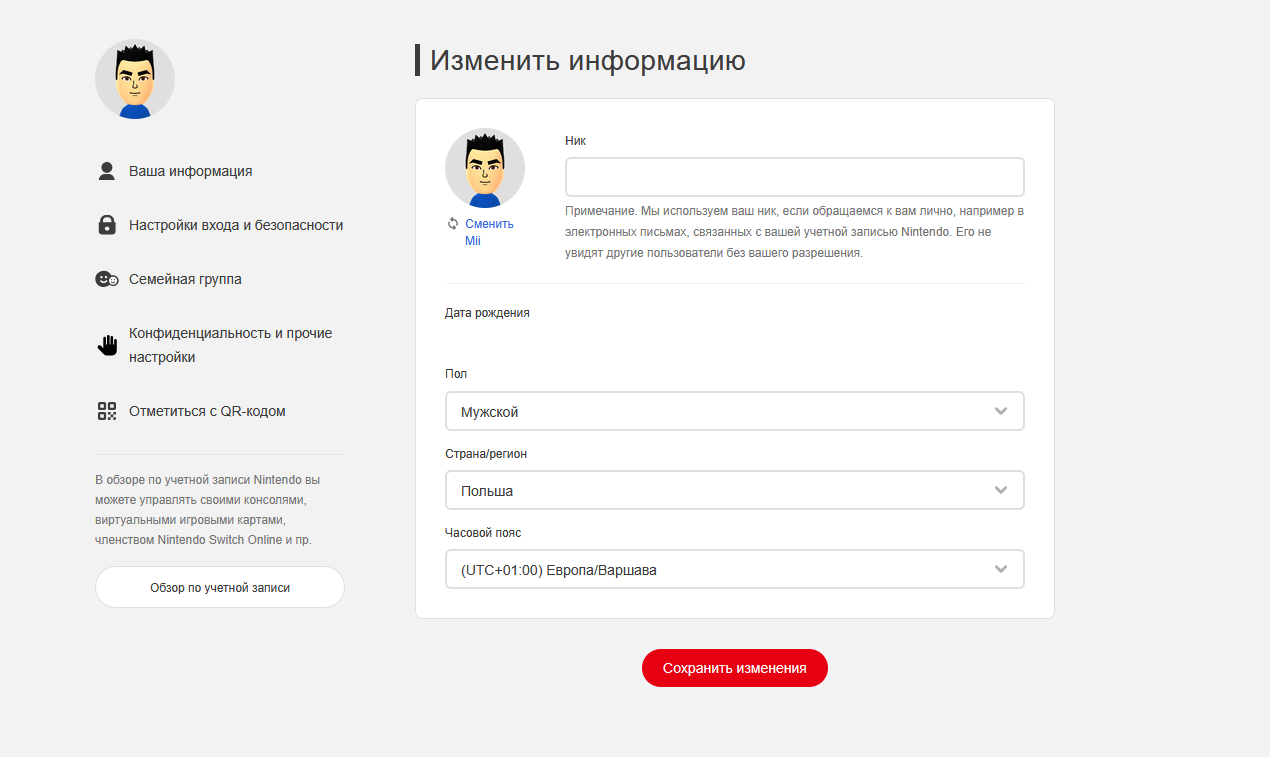
Task: Click the hand icon for privacy settings
Action: pyautogui.click(x=107, y=345)
